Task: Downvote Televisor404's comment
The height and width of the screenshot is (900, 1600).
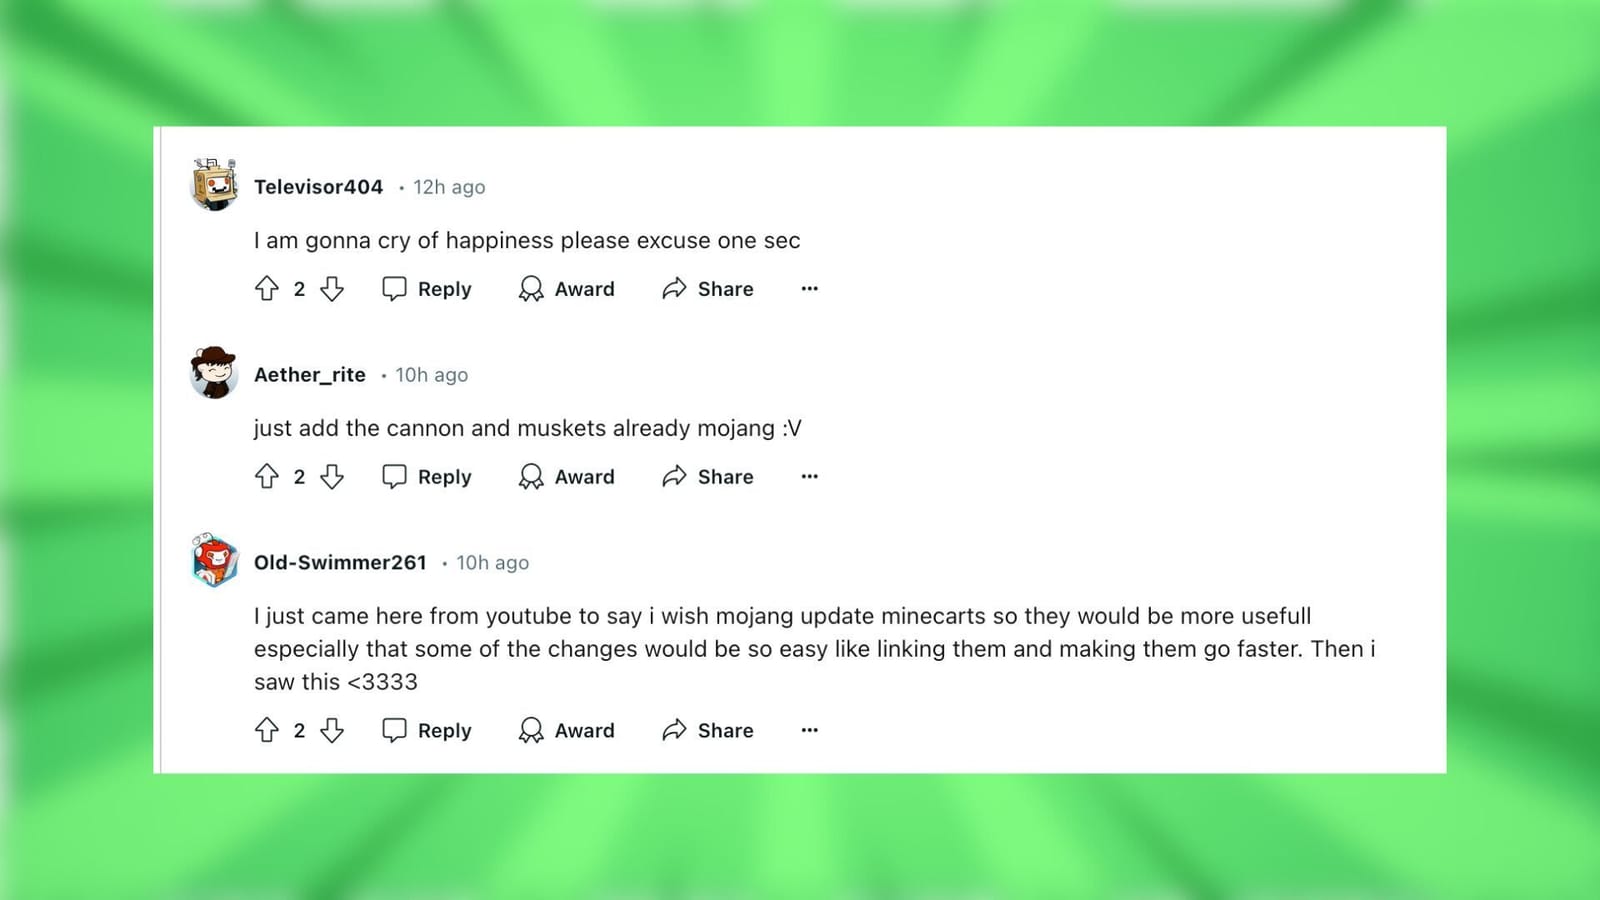Action: (332, 289)
